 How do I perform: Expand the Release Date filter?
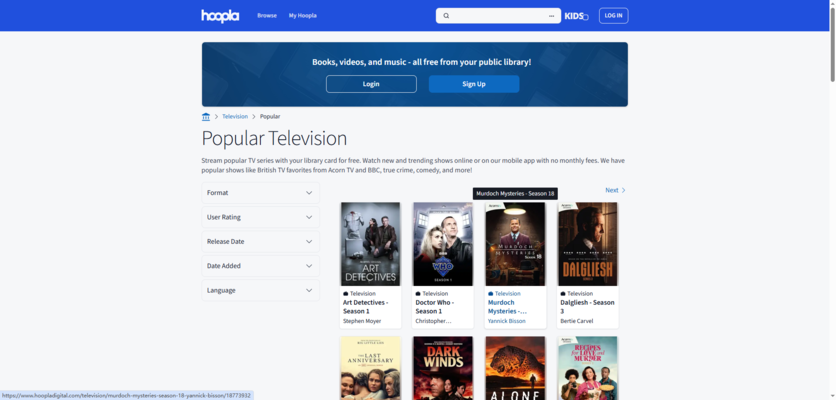point(260,242)
